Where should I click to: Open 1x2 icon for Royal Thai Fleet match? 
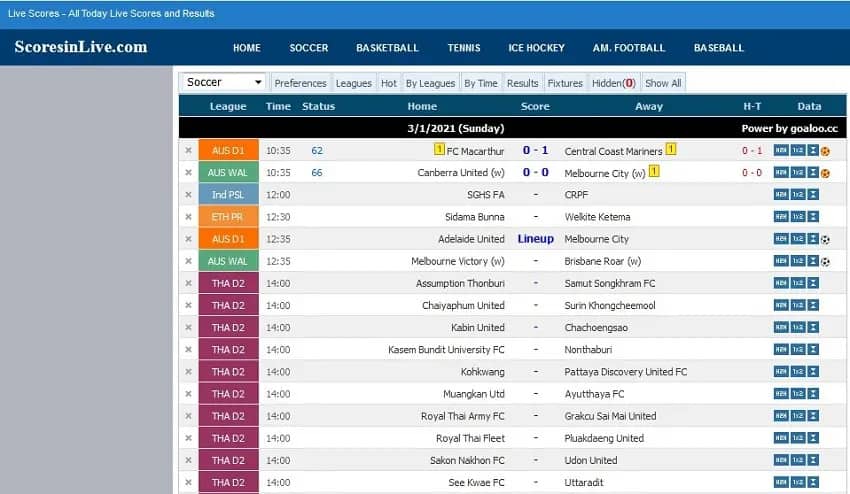click(x=797, y=438)
